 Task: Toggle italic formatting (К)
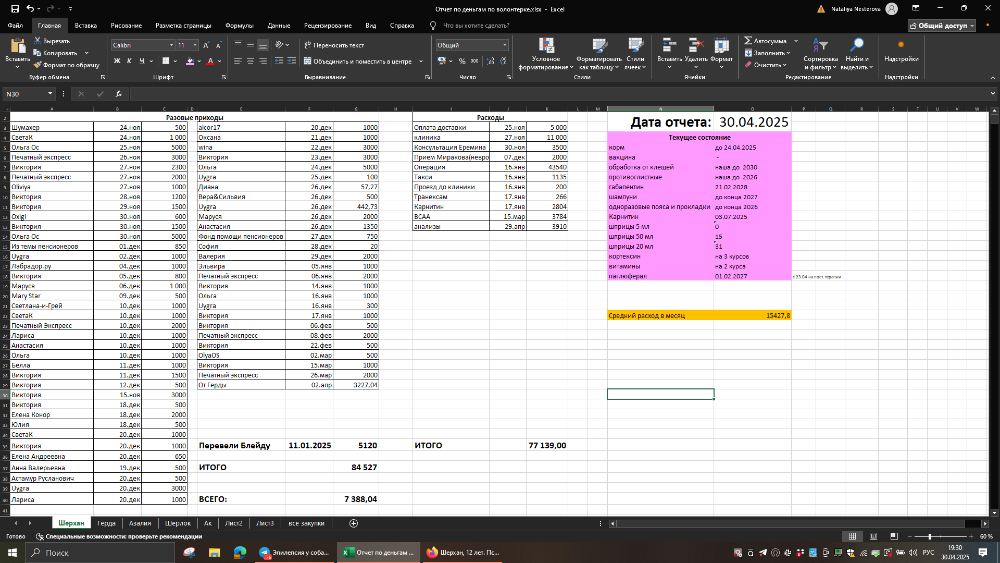[130, 61]
